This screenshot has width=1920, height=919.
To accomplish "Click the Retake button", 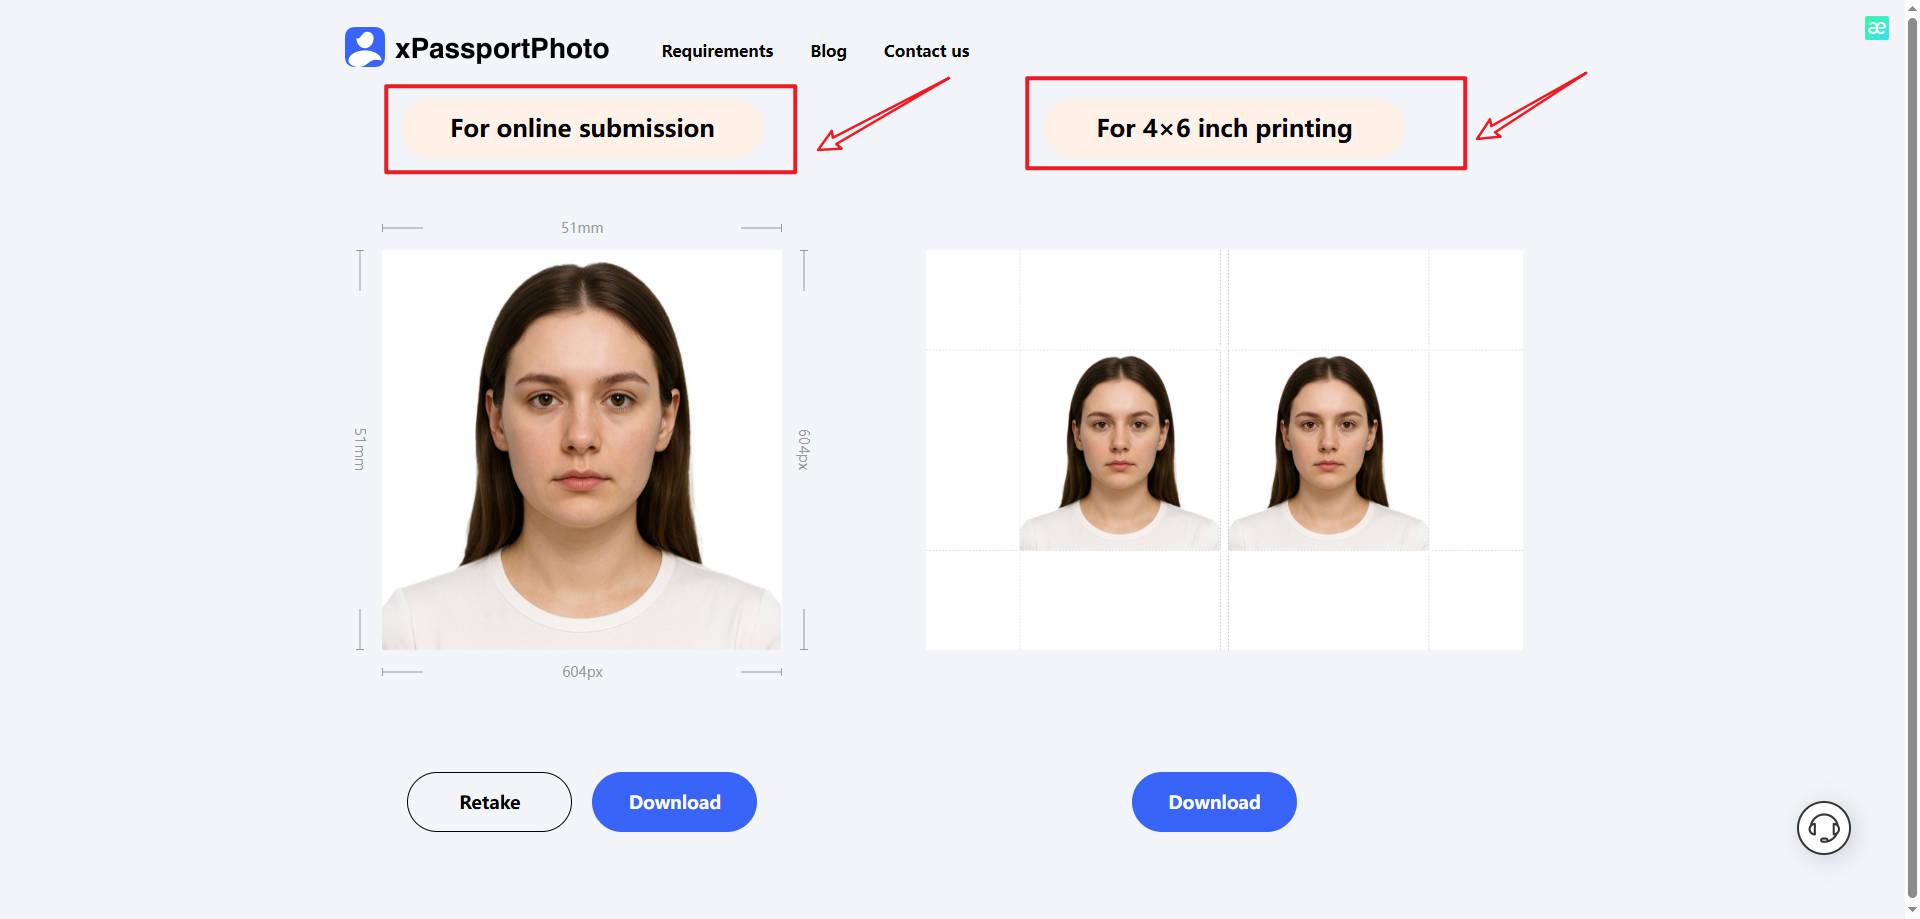I will (489, 802).
